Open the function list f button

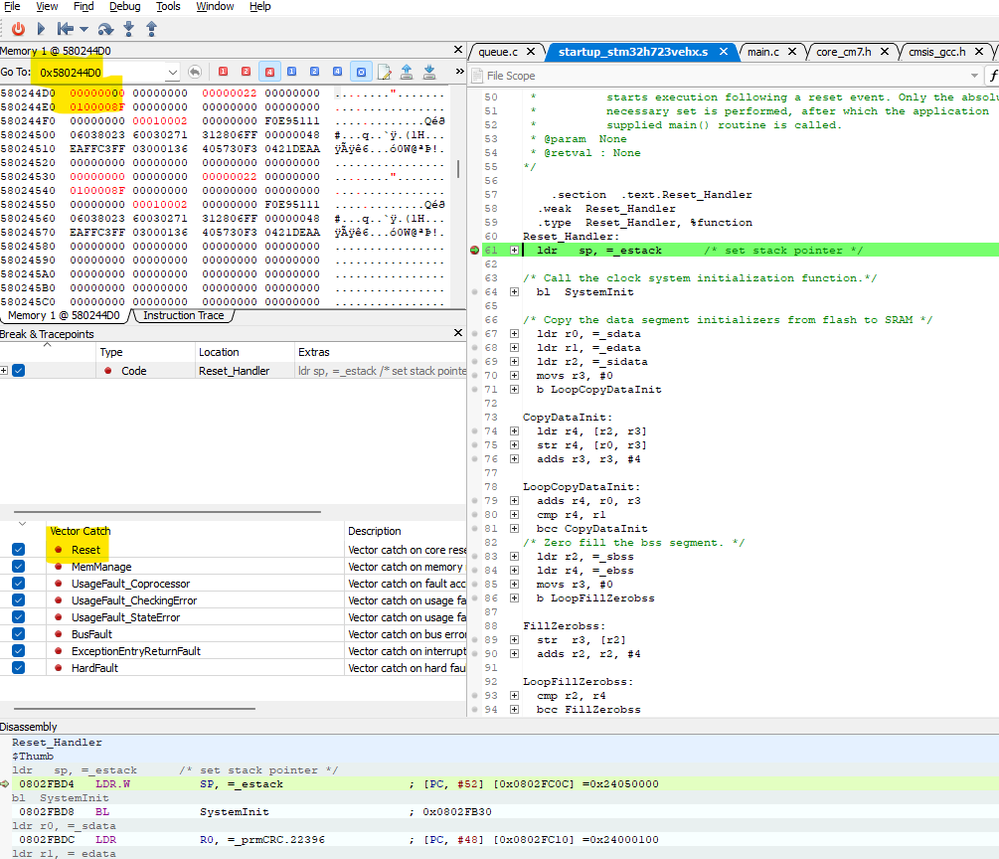click(x=993, y=76)
